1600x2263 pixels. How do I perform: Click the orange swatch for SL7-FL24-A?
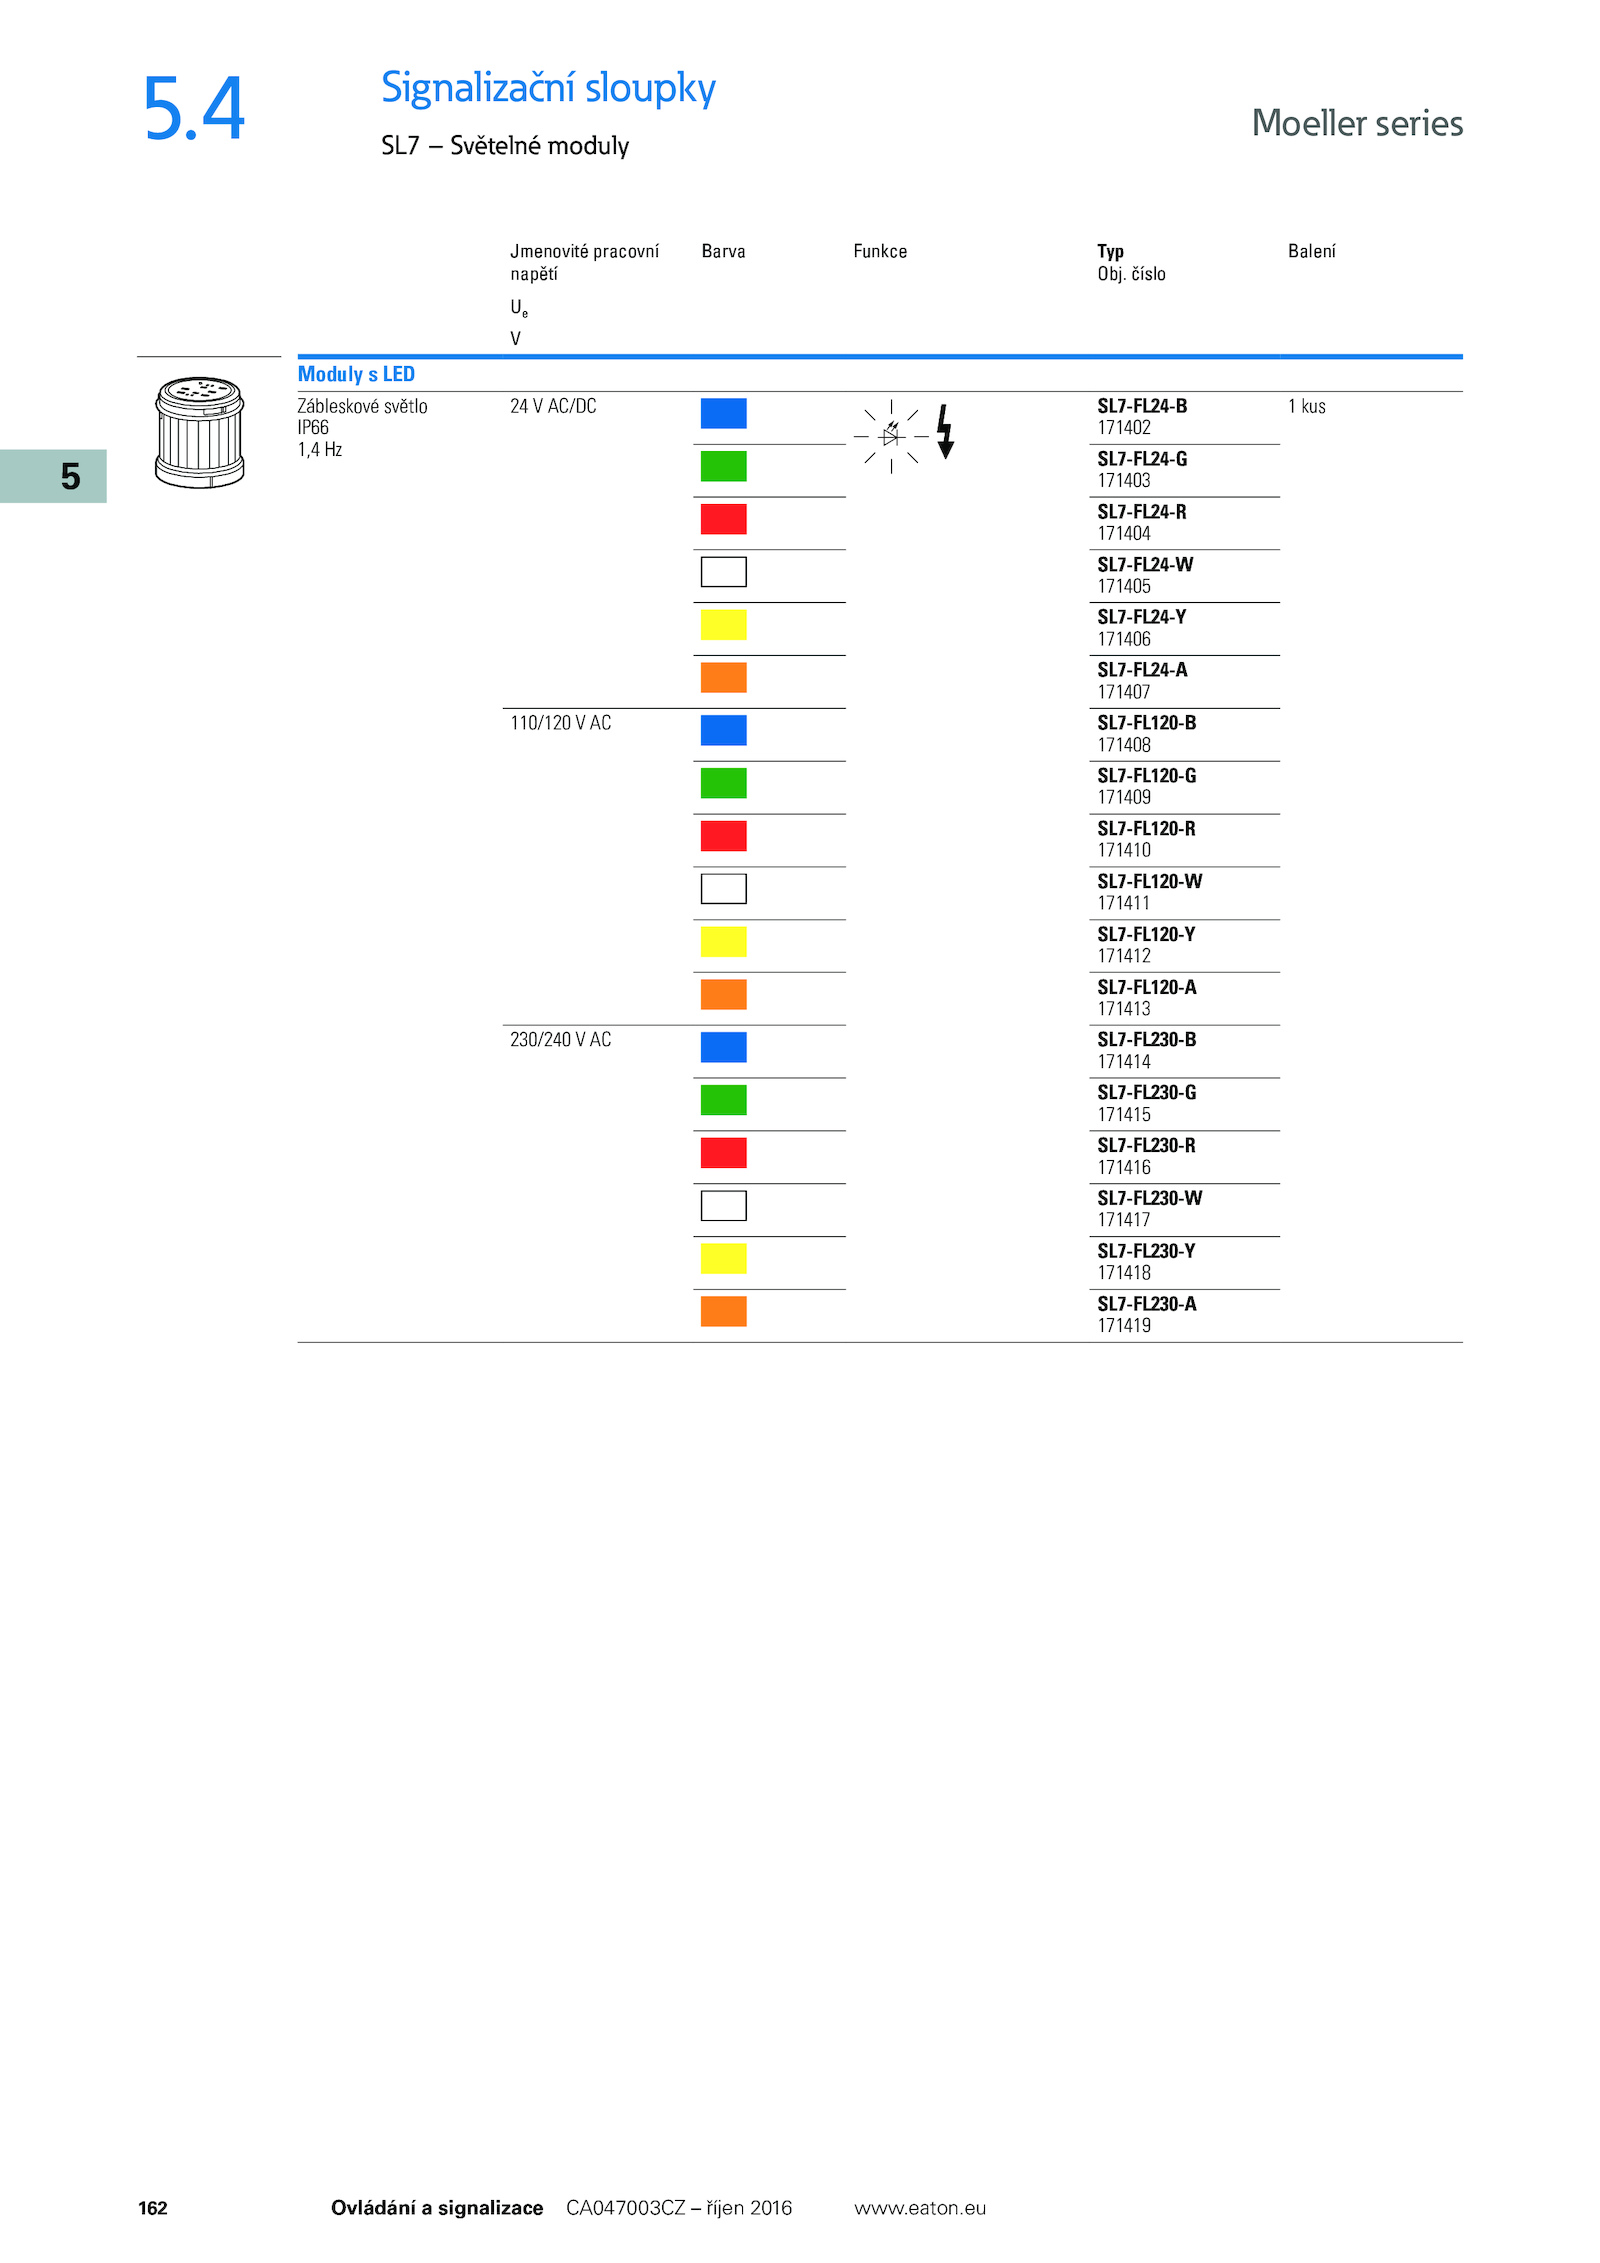tap(723, 677)
